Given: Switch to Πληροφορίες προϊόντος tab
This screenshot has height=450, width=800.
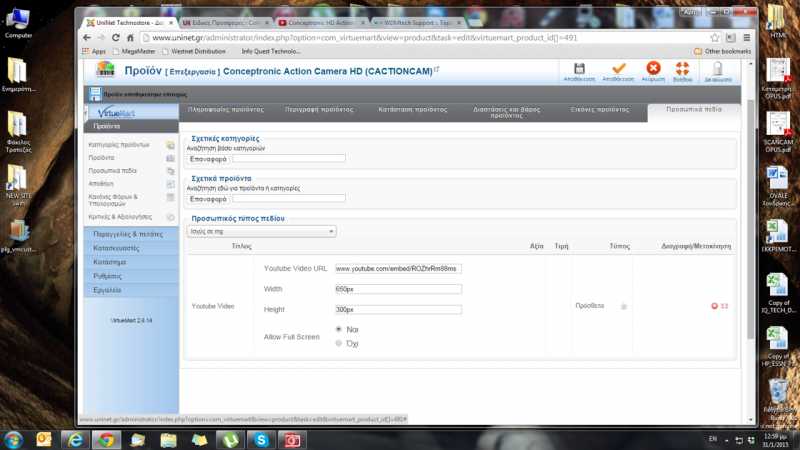Looking at the screenshot, I should [226, 110].
